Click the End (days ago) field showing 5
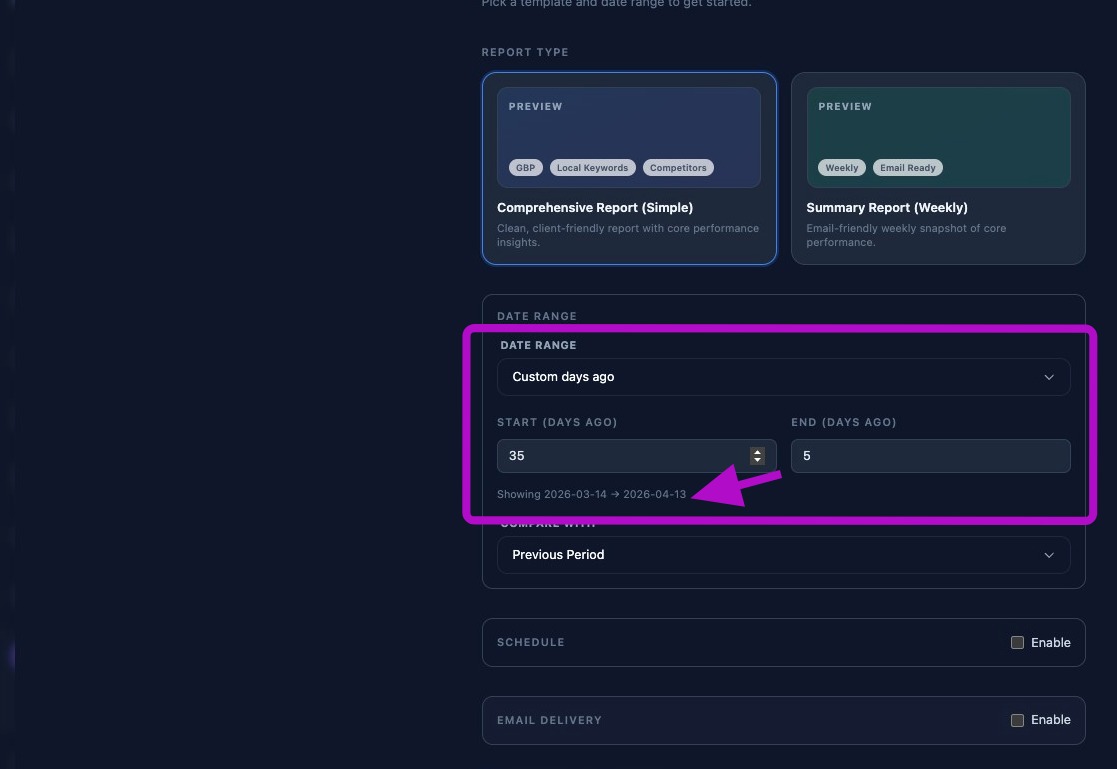The image size is (1117, 769). 930,456
